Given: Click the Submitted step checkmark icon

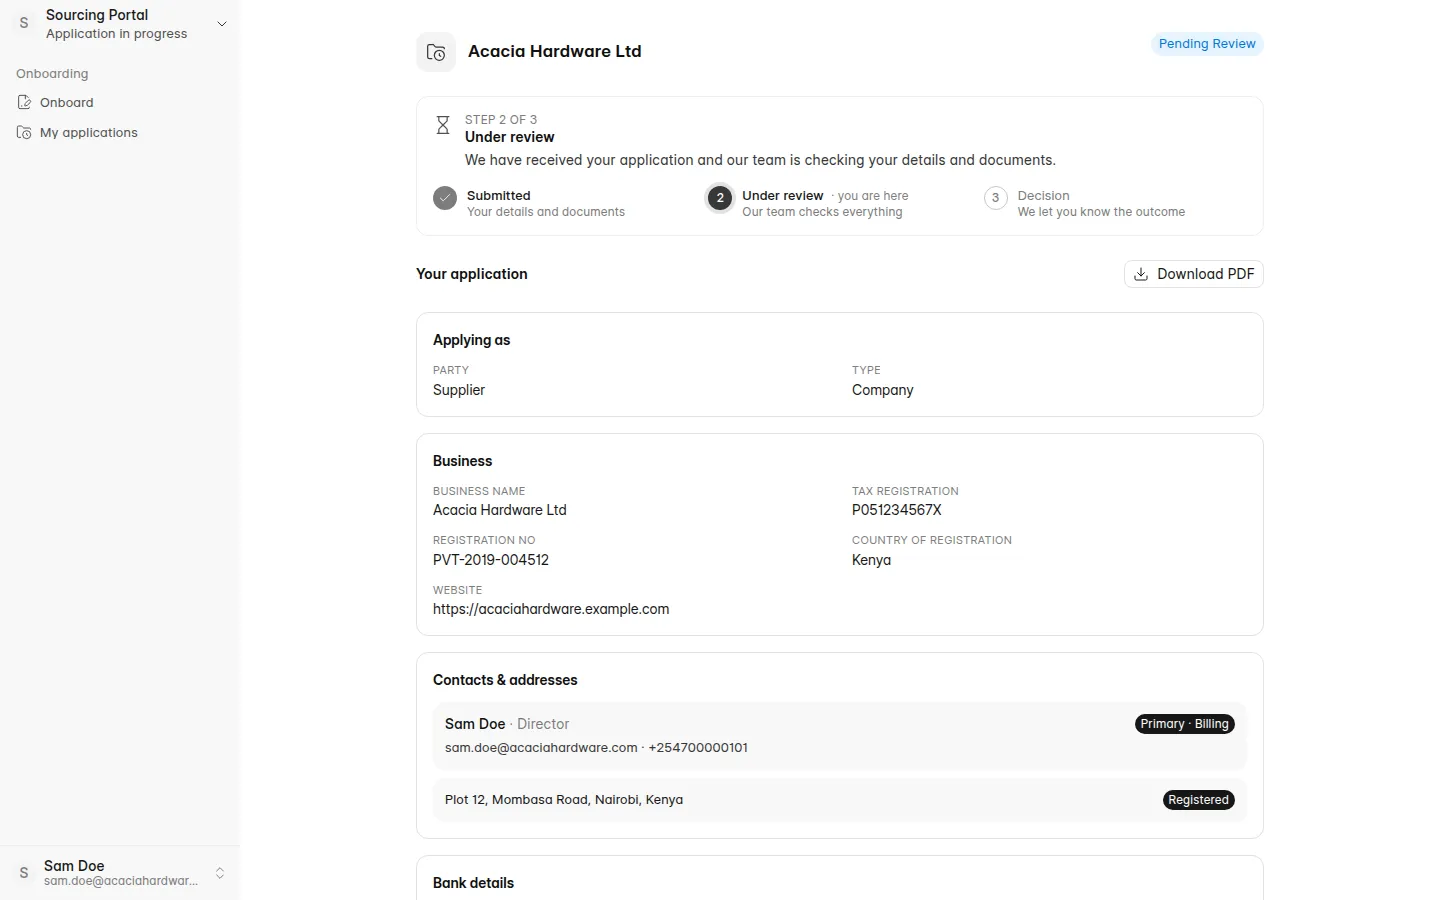Looking at the screenshot, I should click(x=445, y=198).
